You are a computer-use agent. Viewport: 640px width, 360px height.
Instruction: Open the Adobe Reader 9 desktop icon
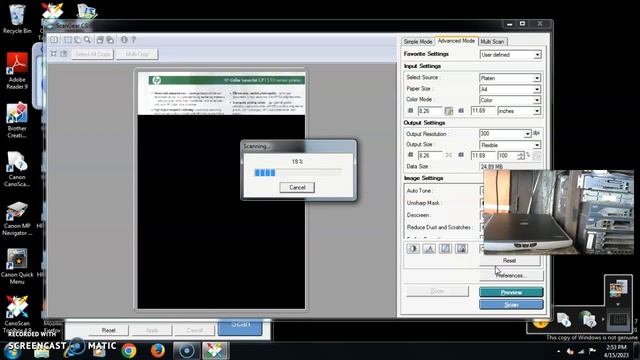pos(17,70)
